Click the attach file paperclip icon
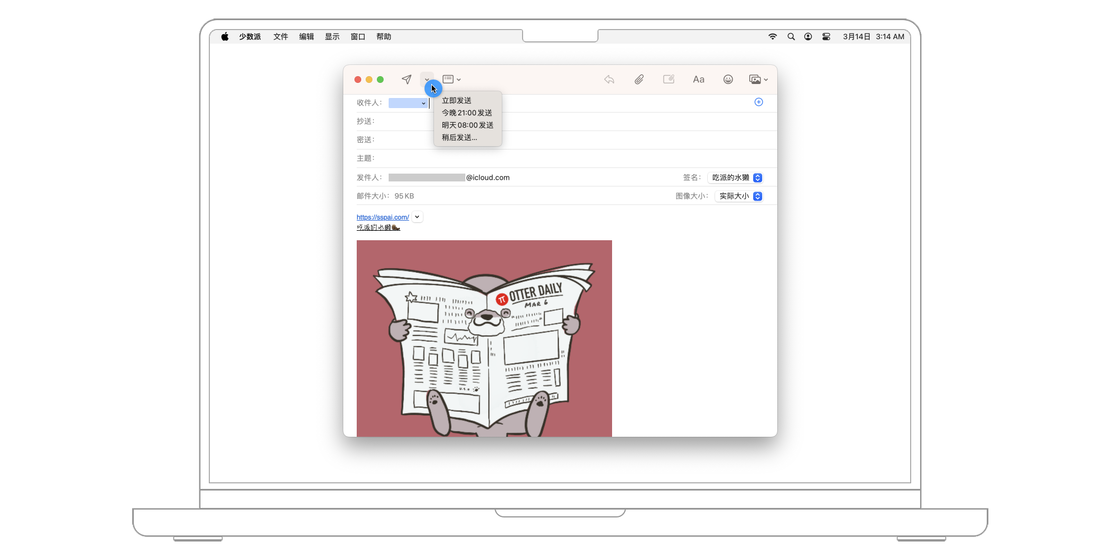Image resolution: width=1120 pixels, height=560 pixels. coord(639,79)
